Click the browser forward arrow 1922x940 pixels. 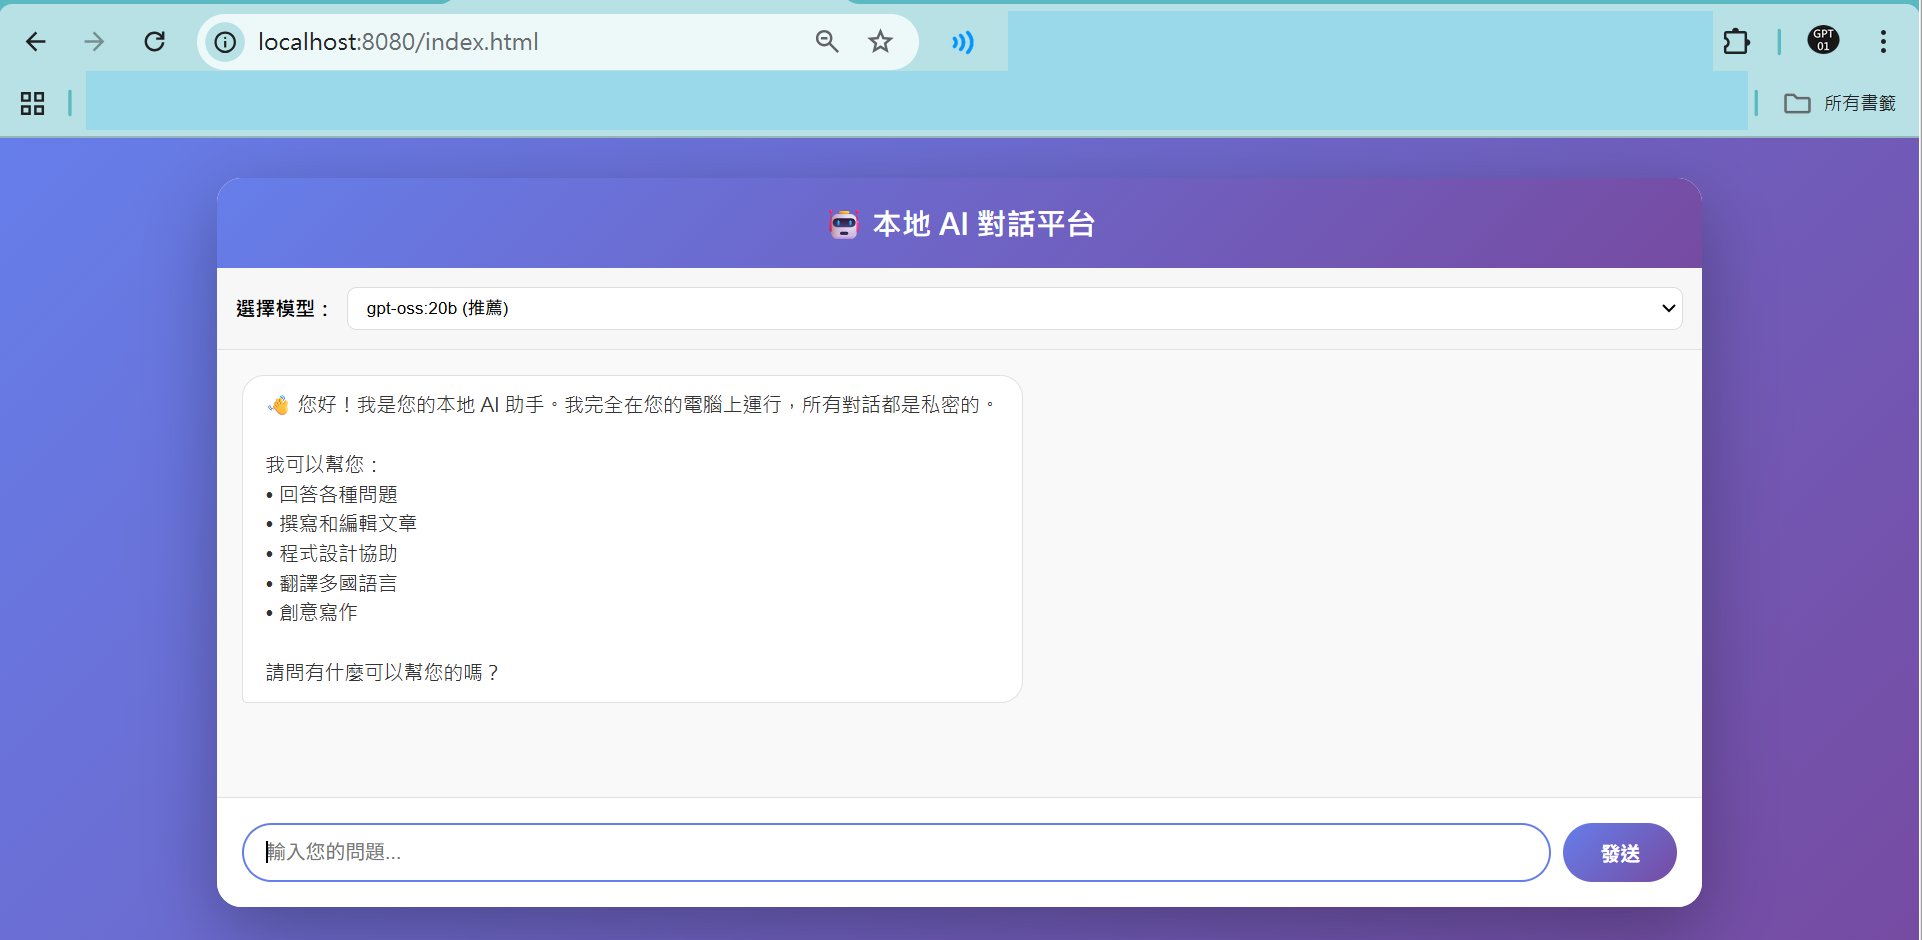coord(94,42)
